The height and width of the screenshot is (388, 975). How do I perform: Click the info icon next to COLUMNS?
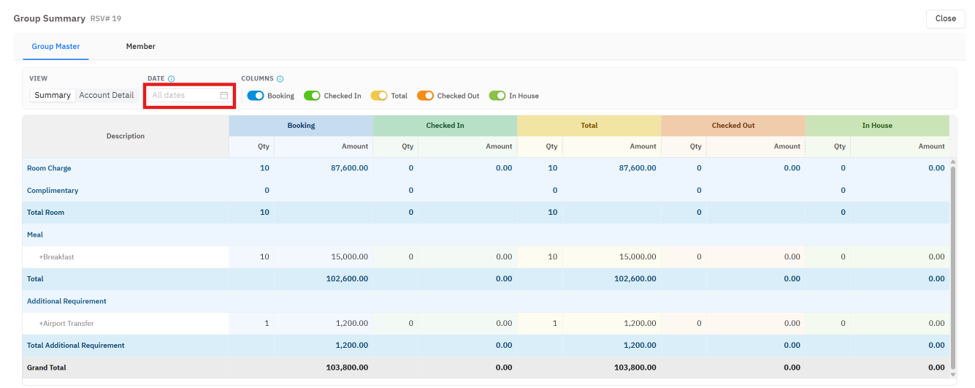tap(280, 79)
